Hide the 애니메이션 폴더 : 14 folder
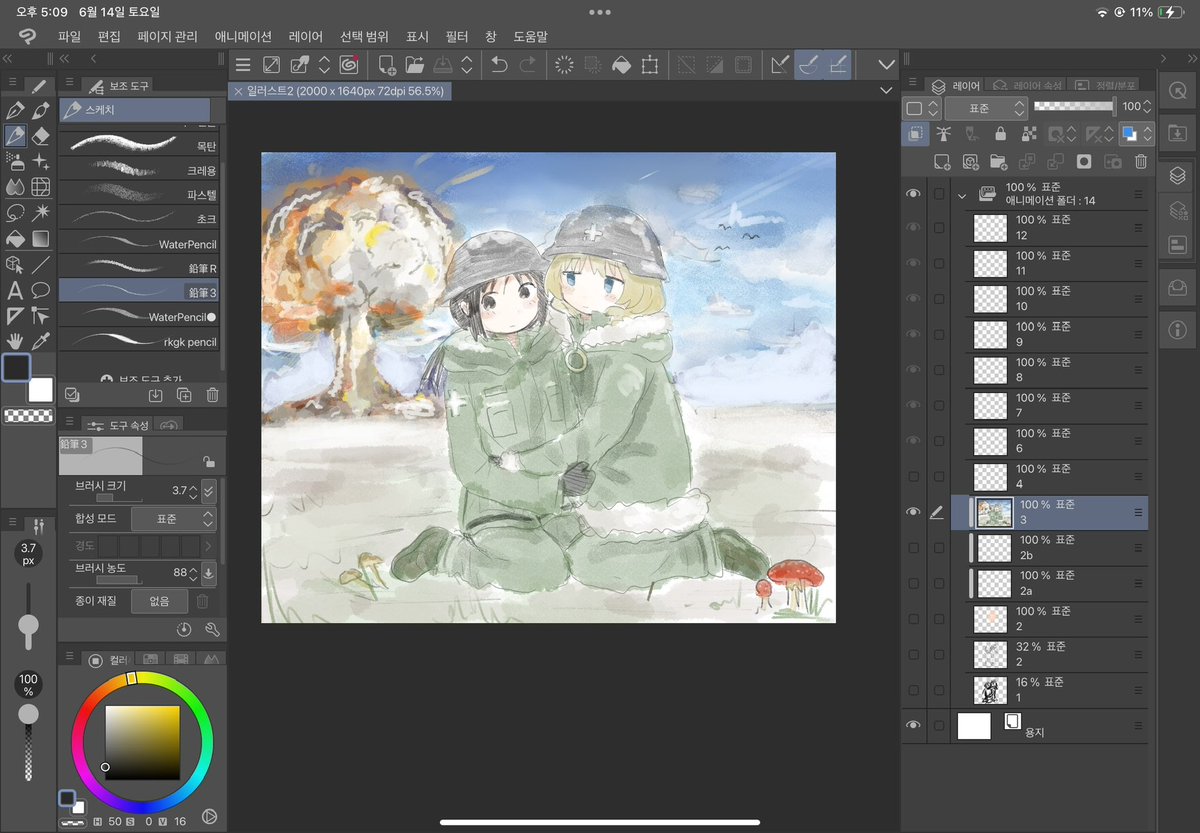The height and width of the screenshot is (833, 1200). (x=913, y=193)
